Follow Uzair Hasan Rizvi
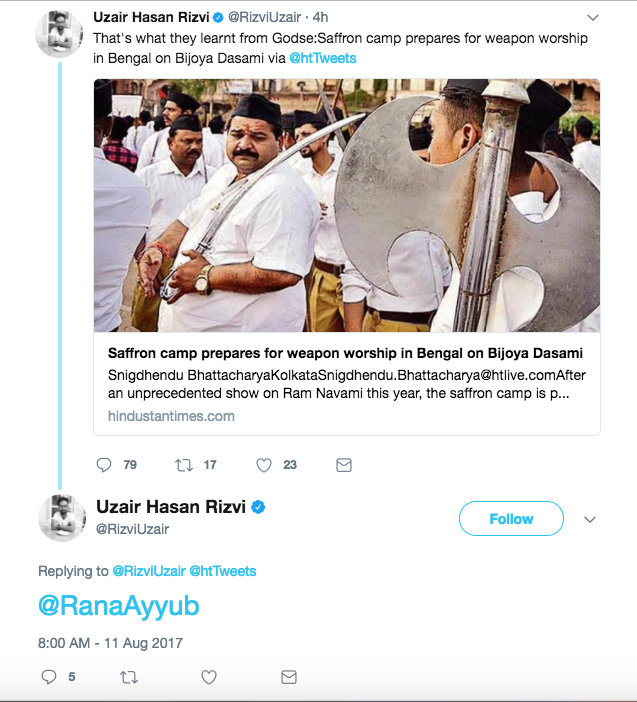 511,519
